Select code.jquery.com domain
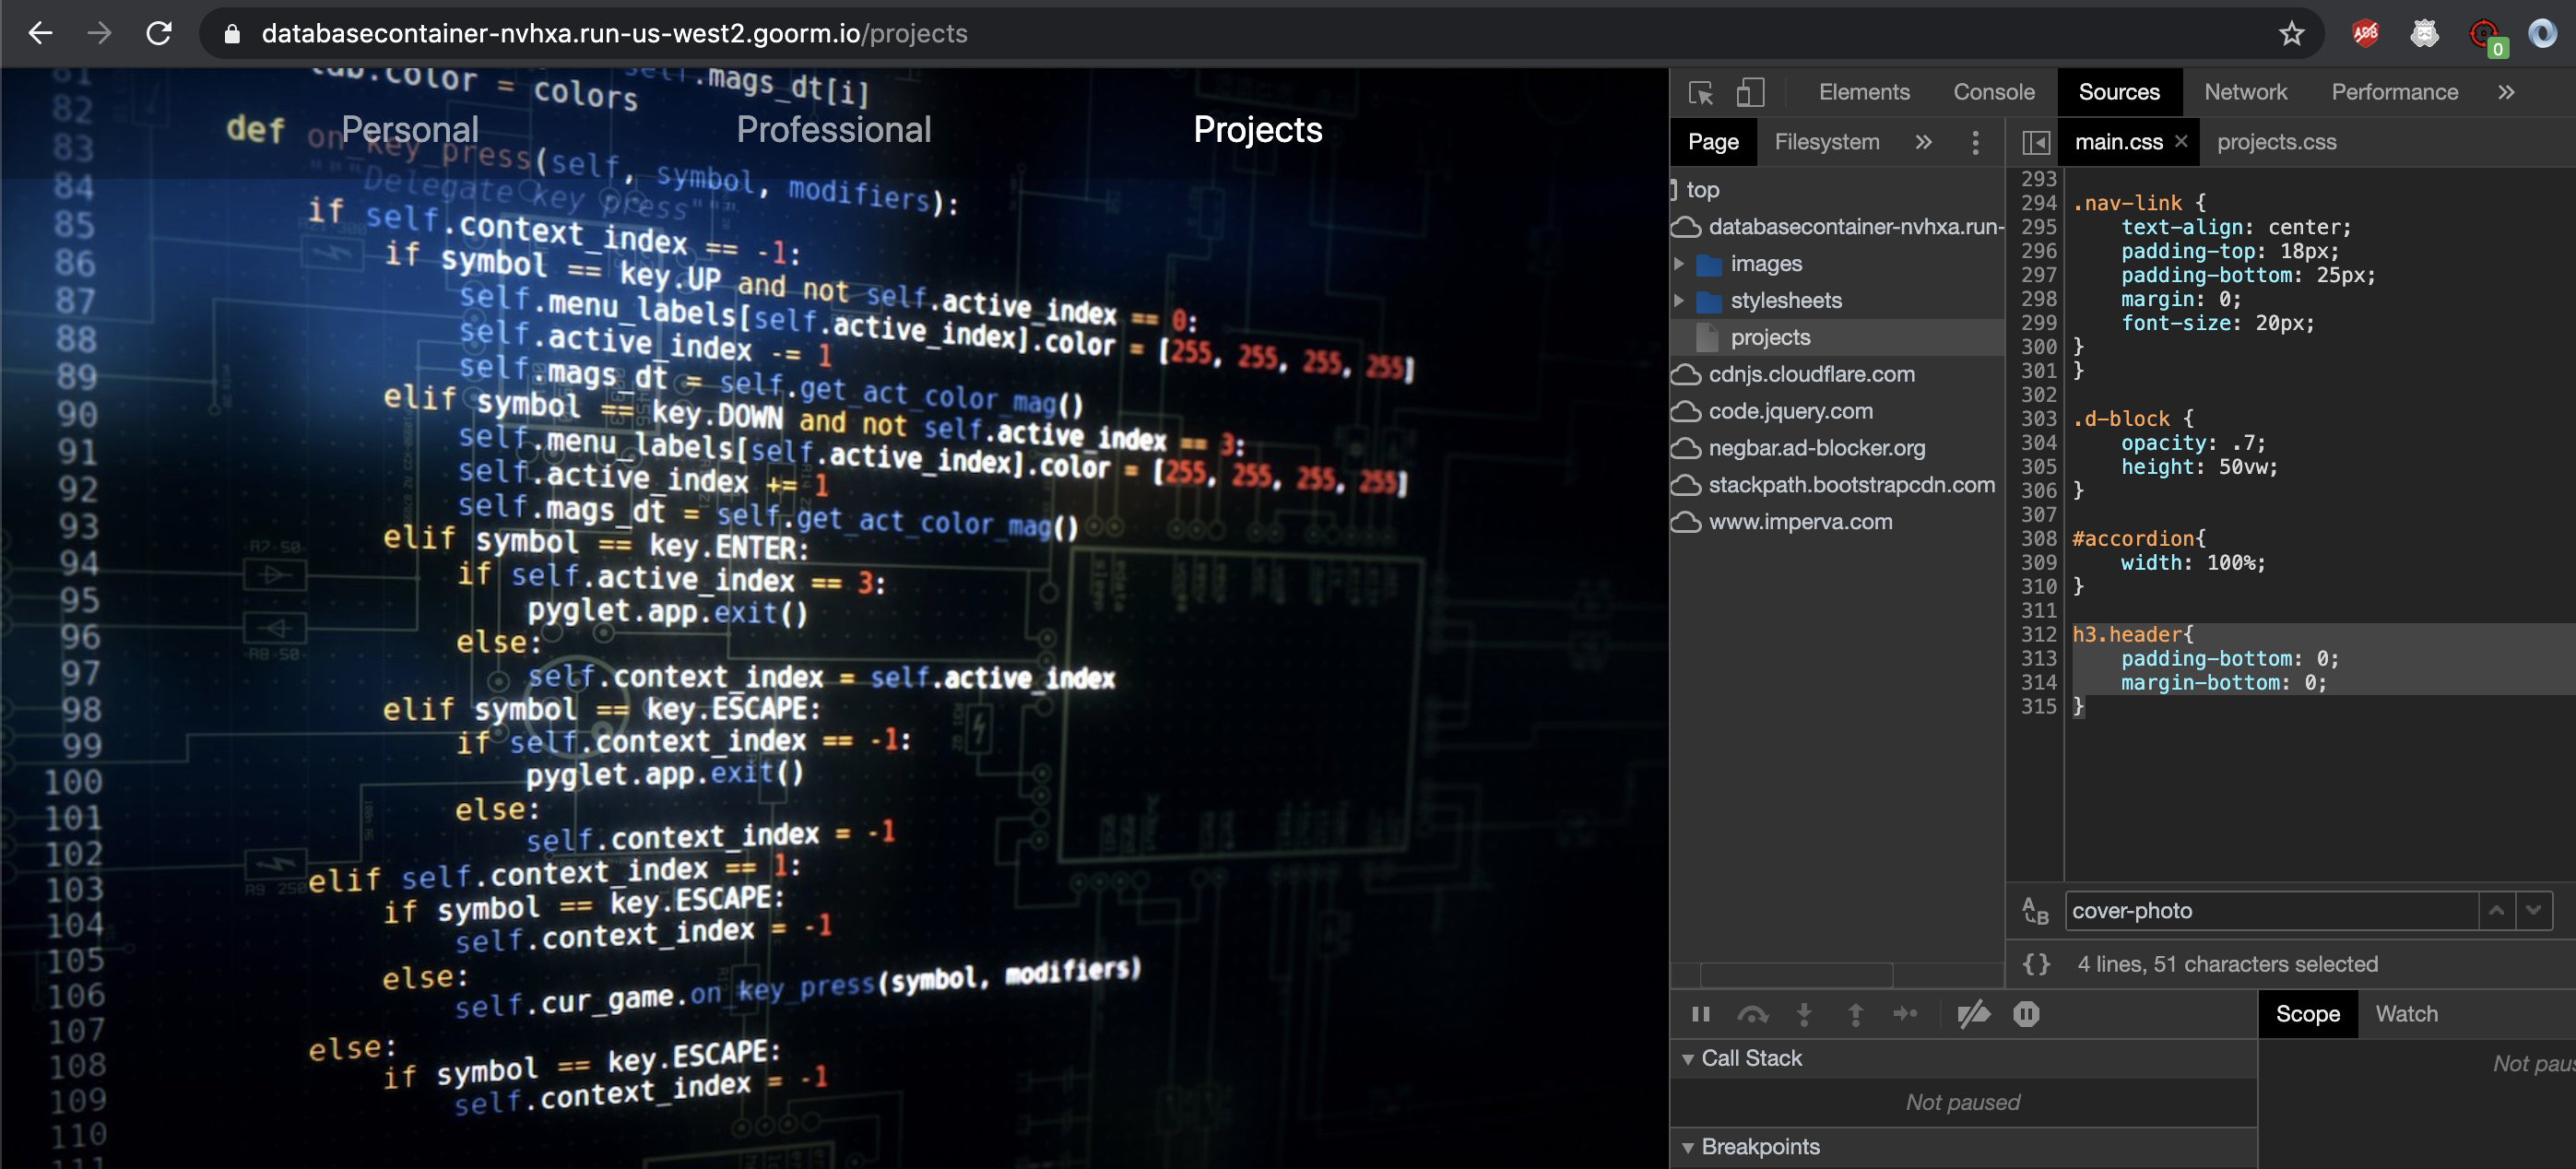2576x1169 pixels. [1838, 412]
